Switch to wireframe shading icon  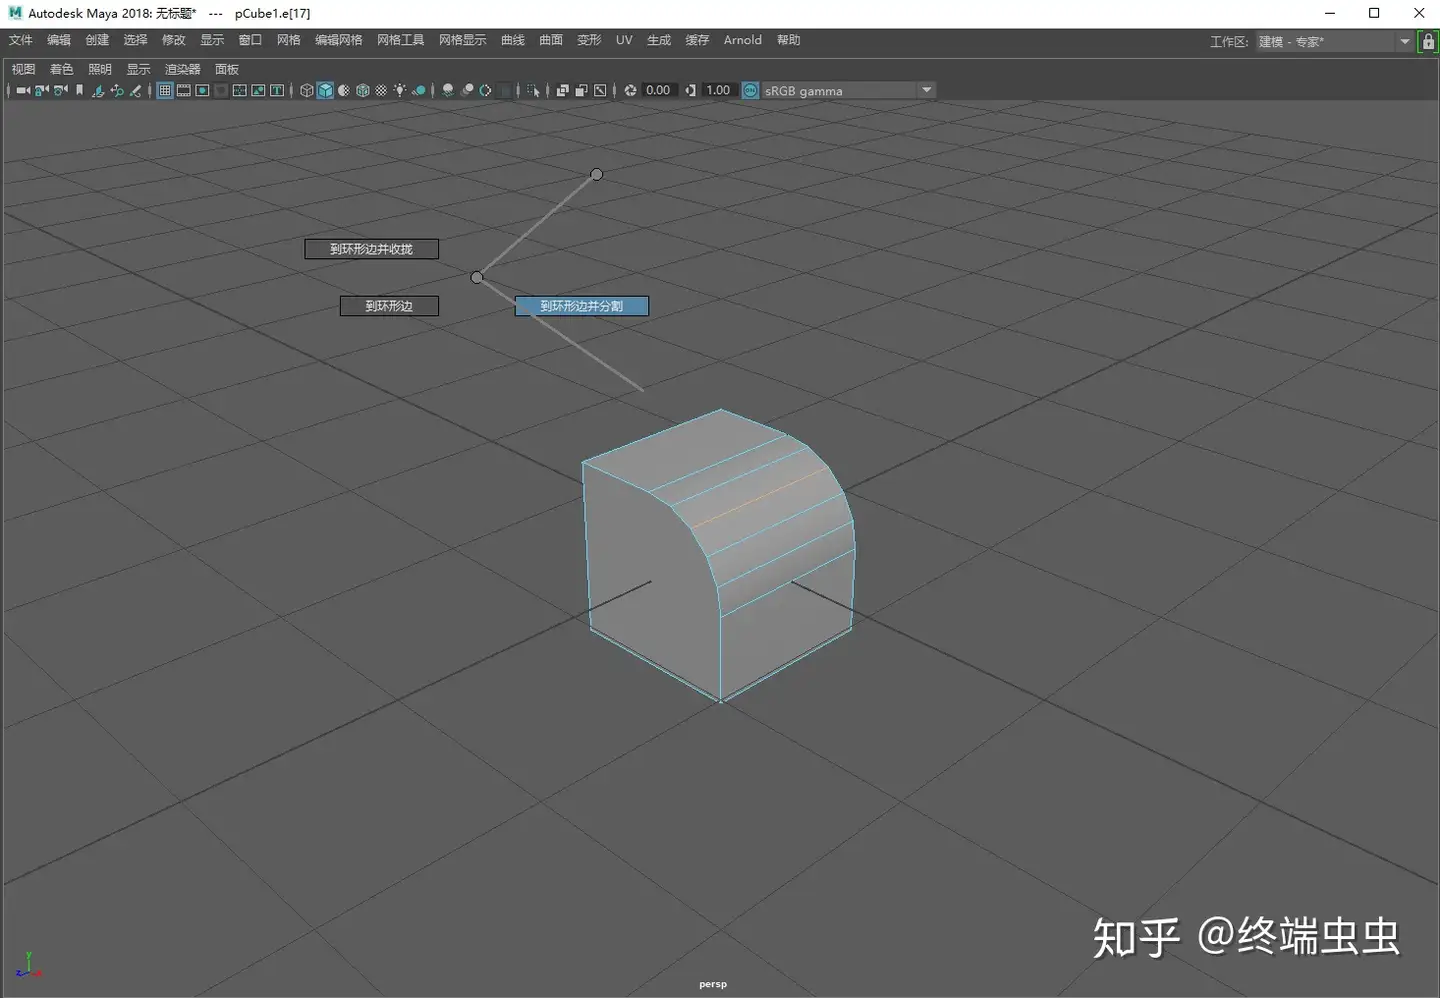coord(307,90)
